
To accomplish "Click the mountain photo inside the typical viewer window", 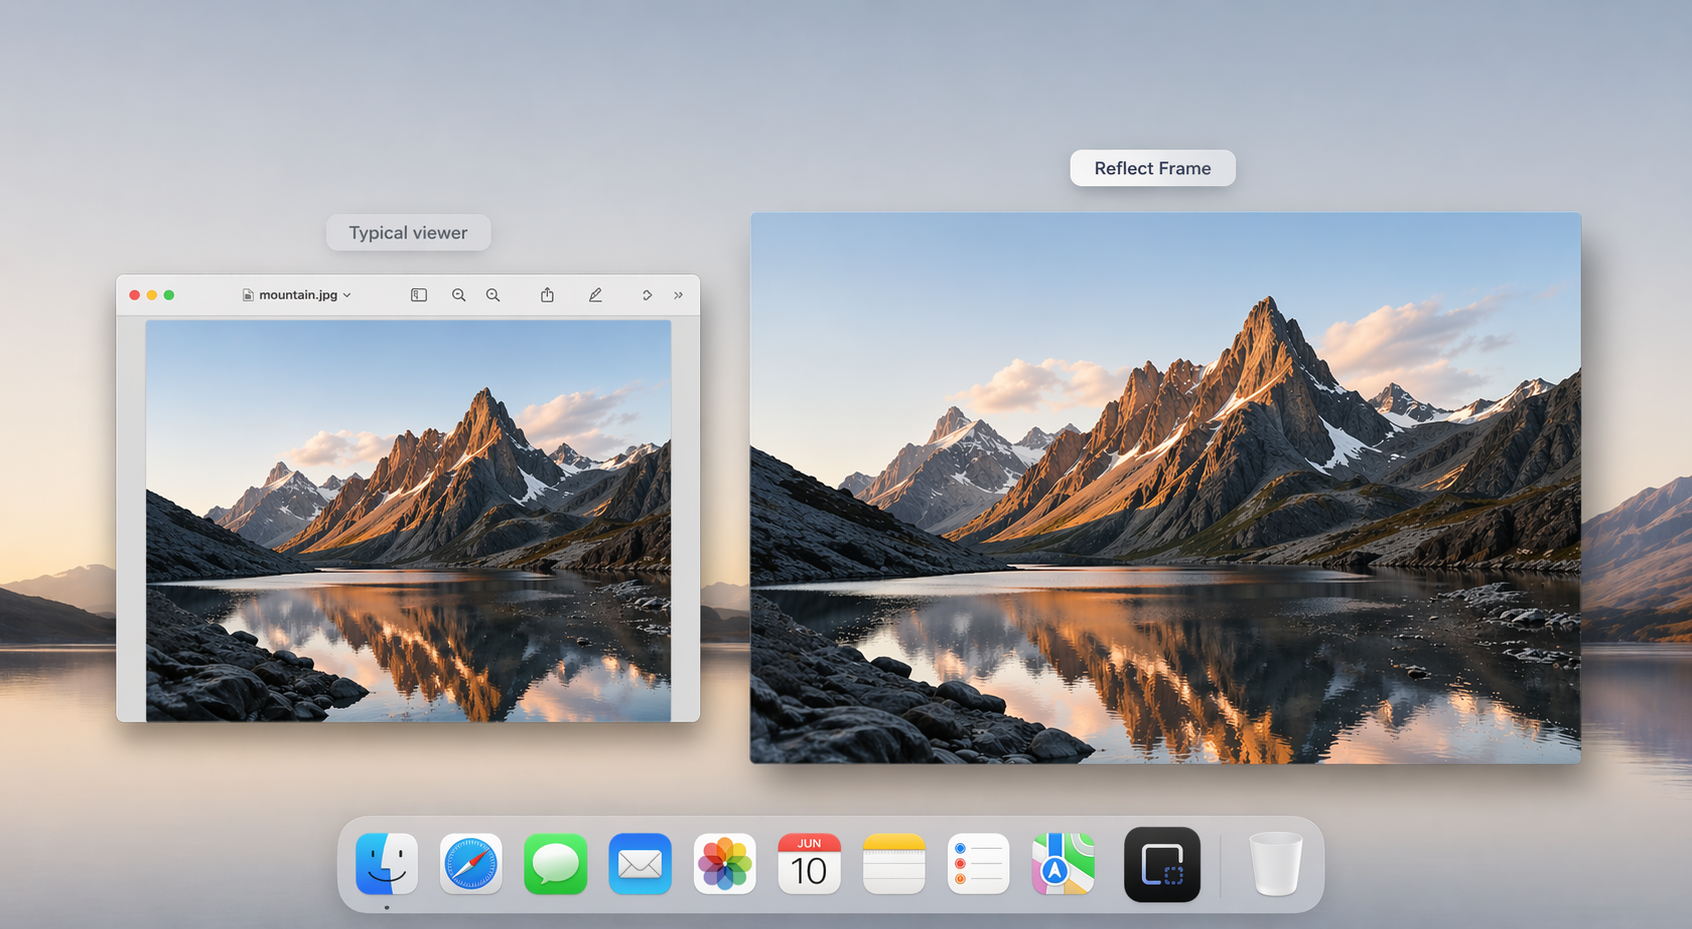I will [x=408, y=520].
